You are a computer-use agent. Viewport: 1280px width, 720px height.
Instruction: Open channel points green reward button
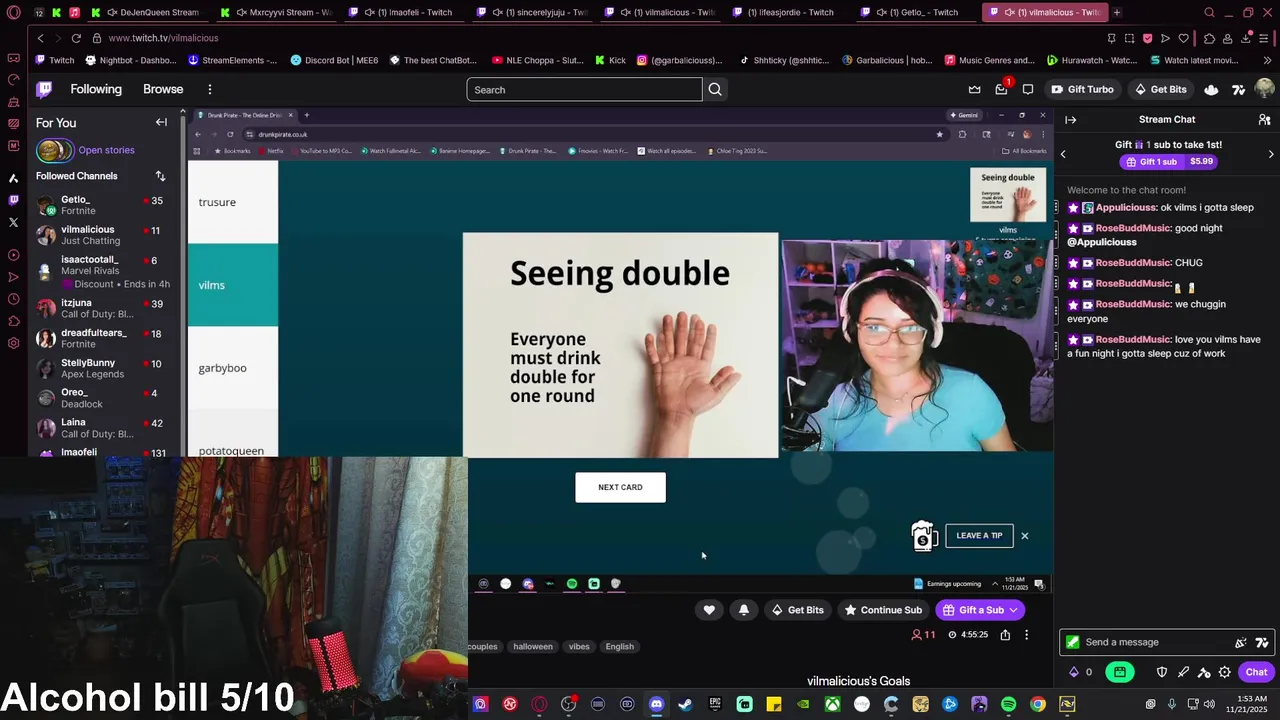[x=1120, y=672]
